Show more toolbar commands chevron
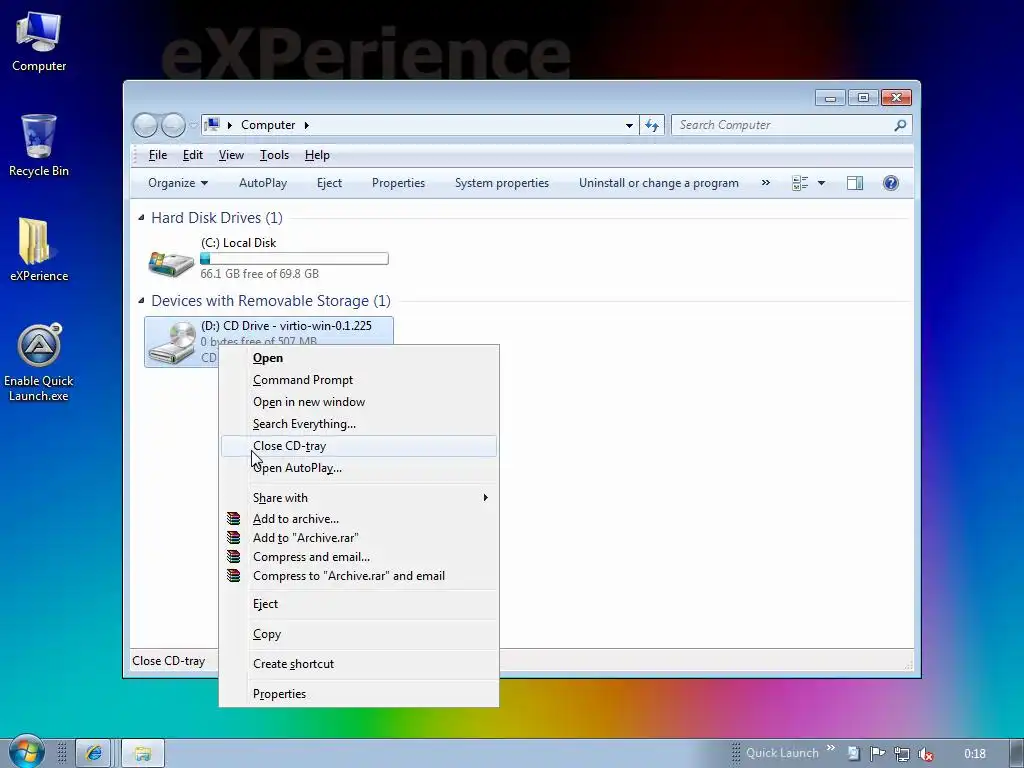Screen dimensions: 1024x768 (765, 183)
